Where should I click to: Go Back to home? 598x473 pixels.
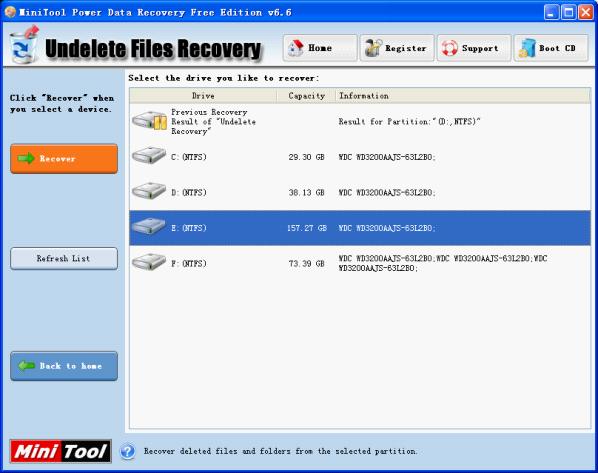coord(64,366)
